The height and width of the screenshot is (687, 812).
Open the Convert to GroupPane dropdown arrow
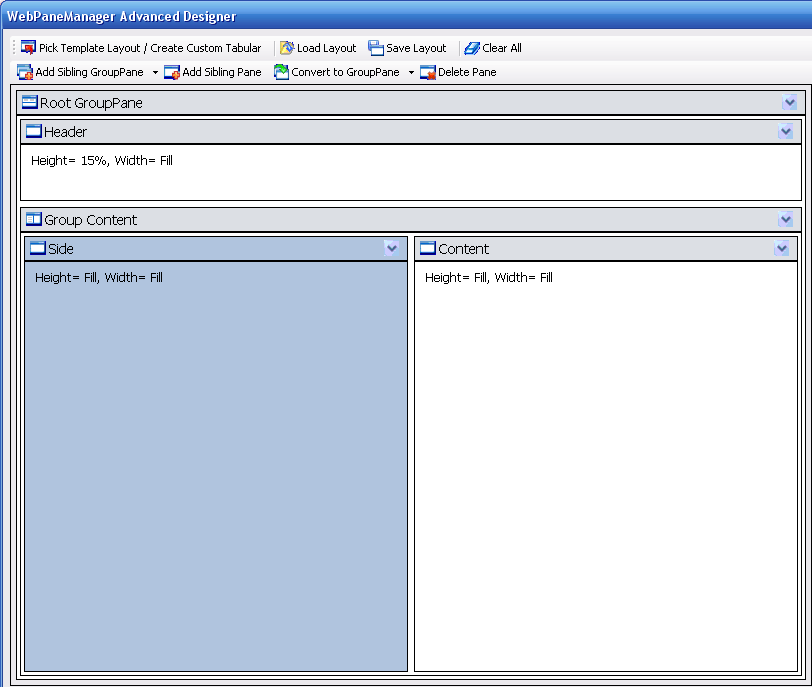click(x=411, y=72)
